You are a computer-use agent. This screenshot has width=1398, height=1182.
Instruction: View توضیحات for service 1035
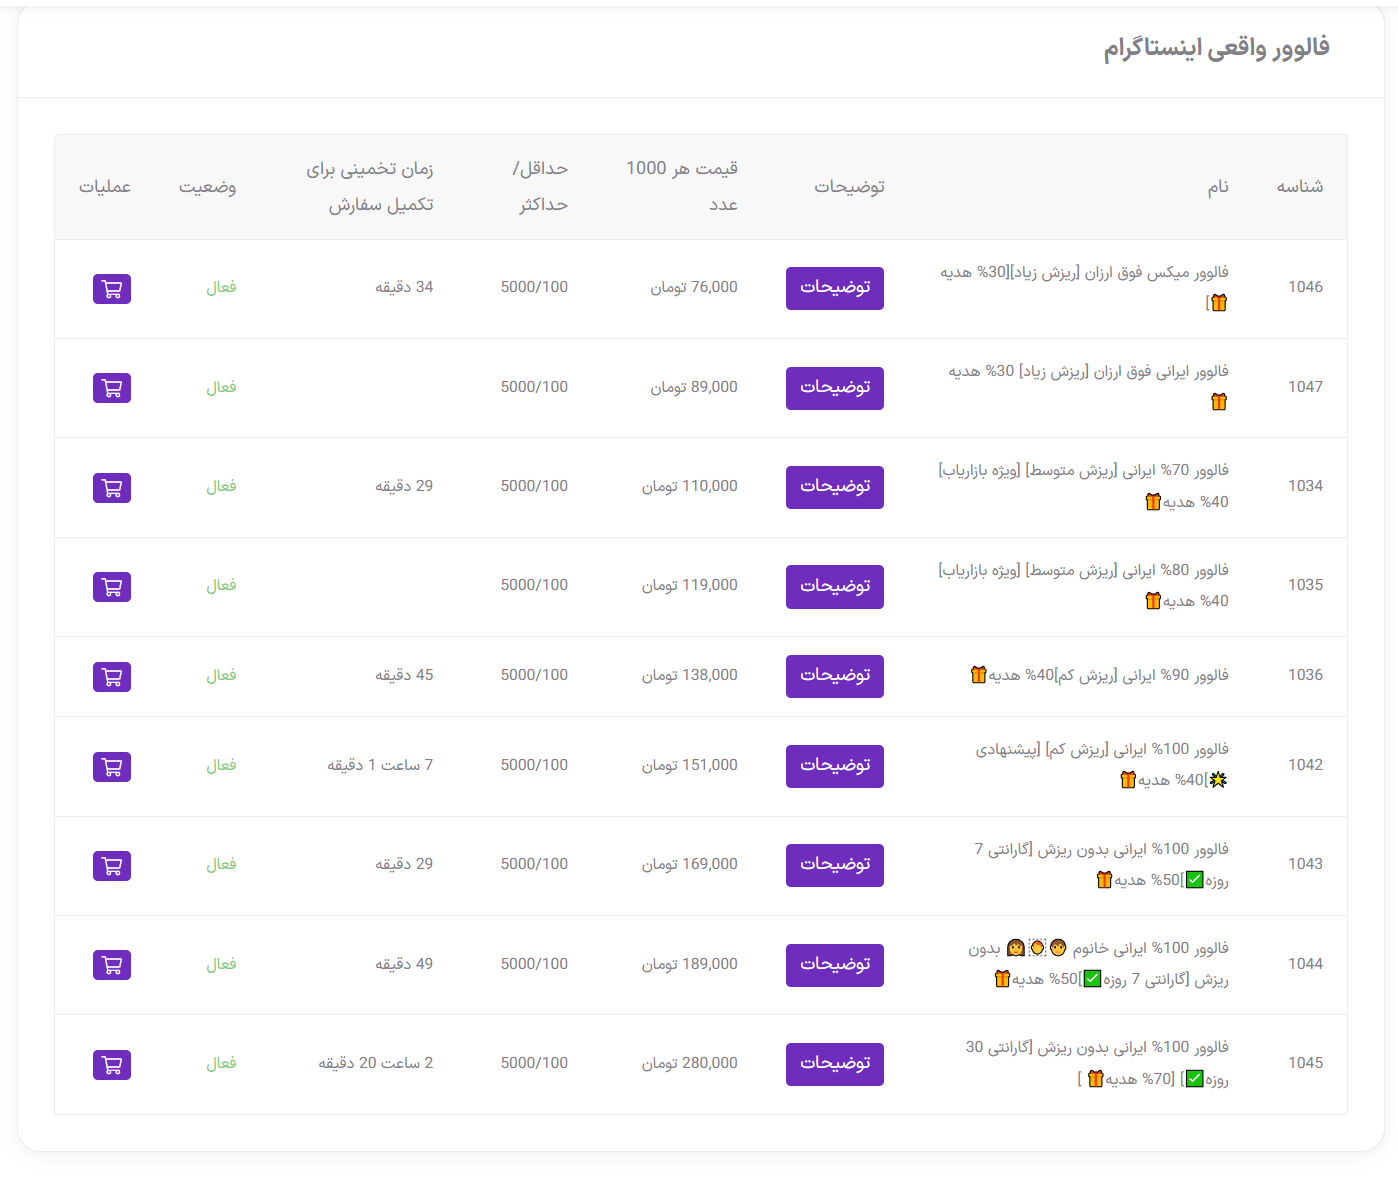point(835,587)
